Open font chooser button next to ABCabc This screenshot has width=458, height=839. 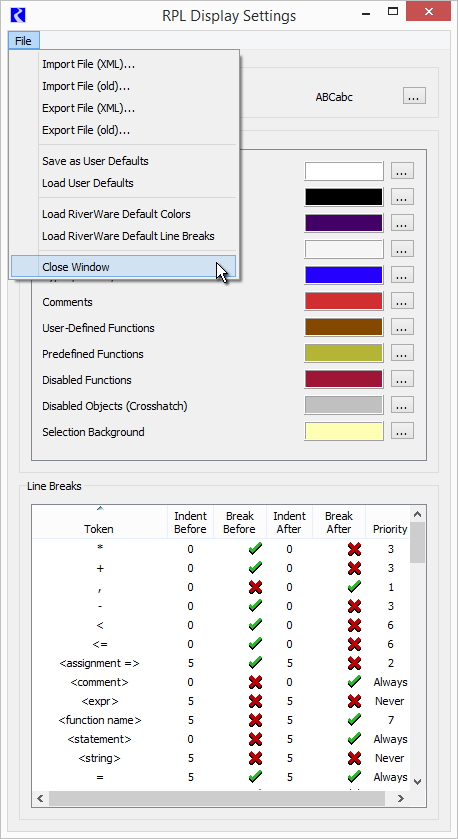pos(414,96)
